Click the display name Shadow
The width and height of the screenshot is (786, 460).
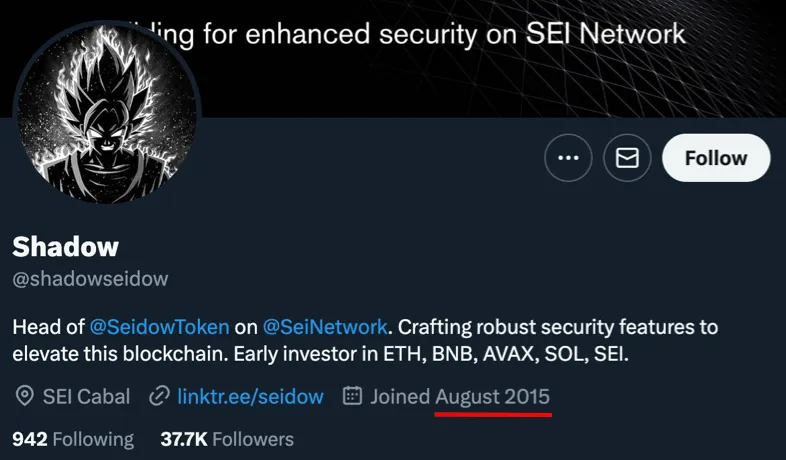pos(66,246)
